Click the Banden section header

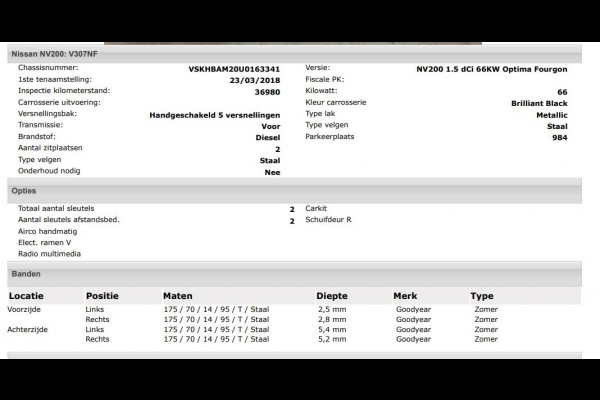coord(294,274)
